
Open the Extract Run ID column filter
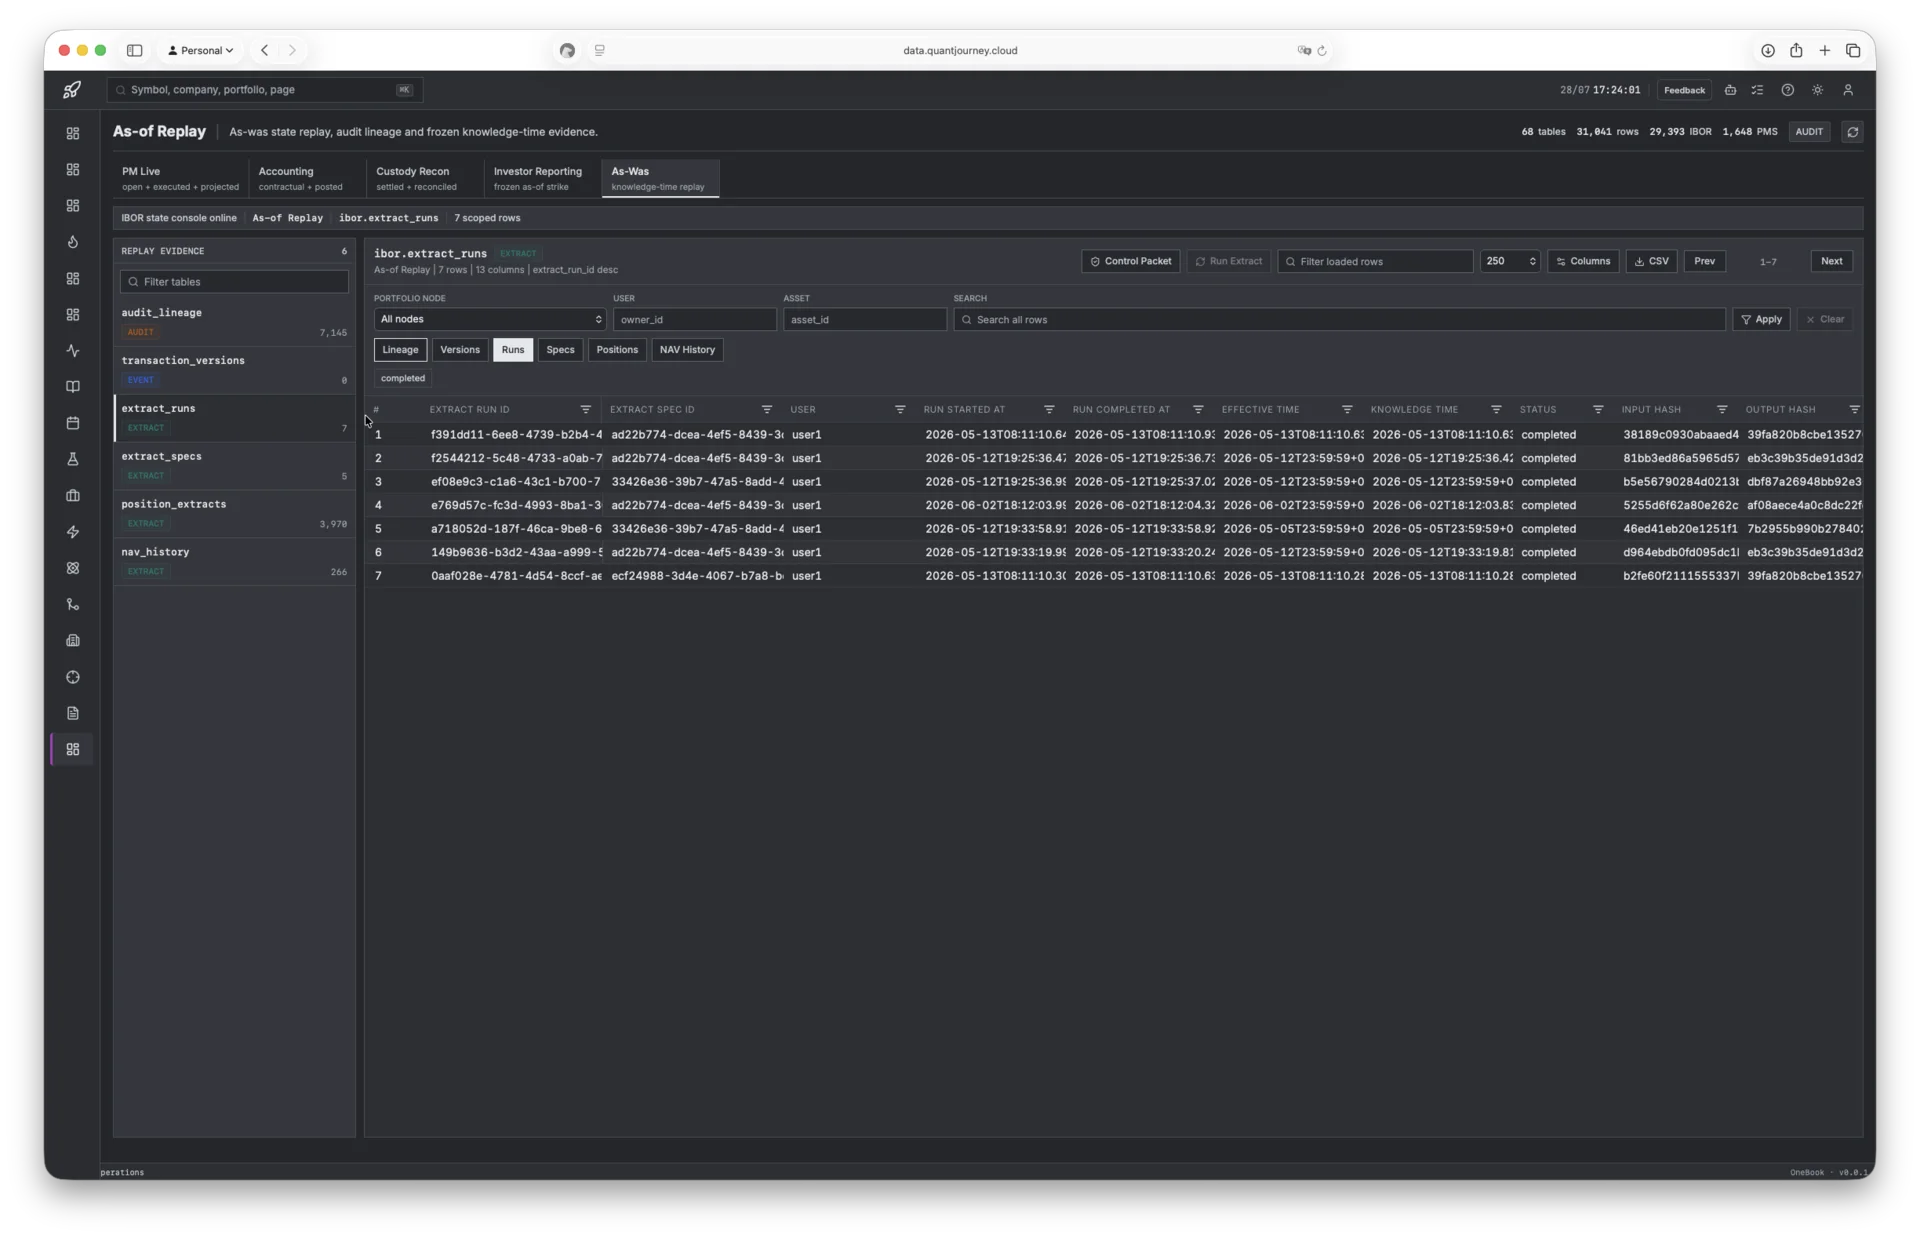pos(586,409)
